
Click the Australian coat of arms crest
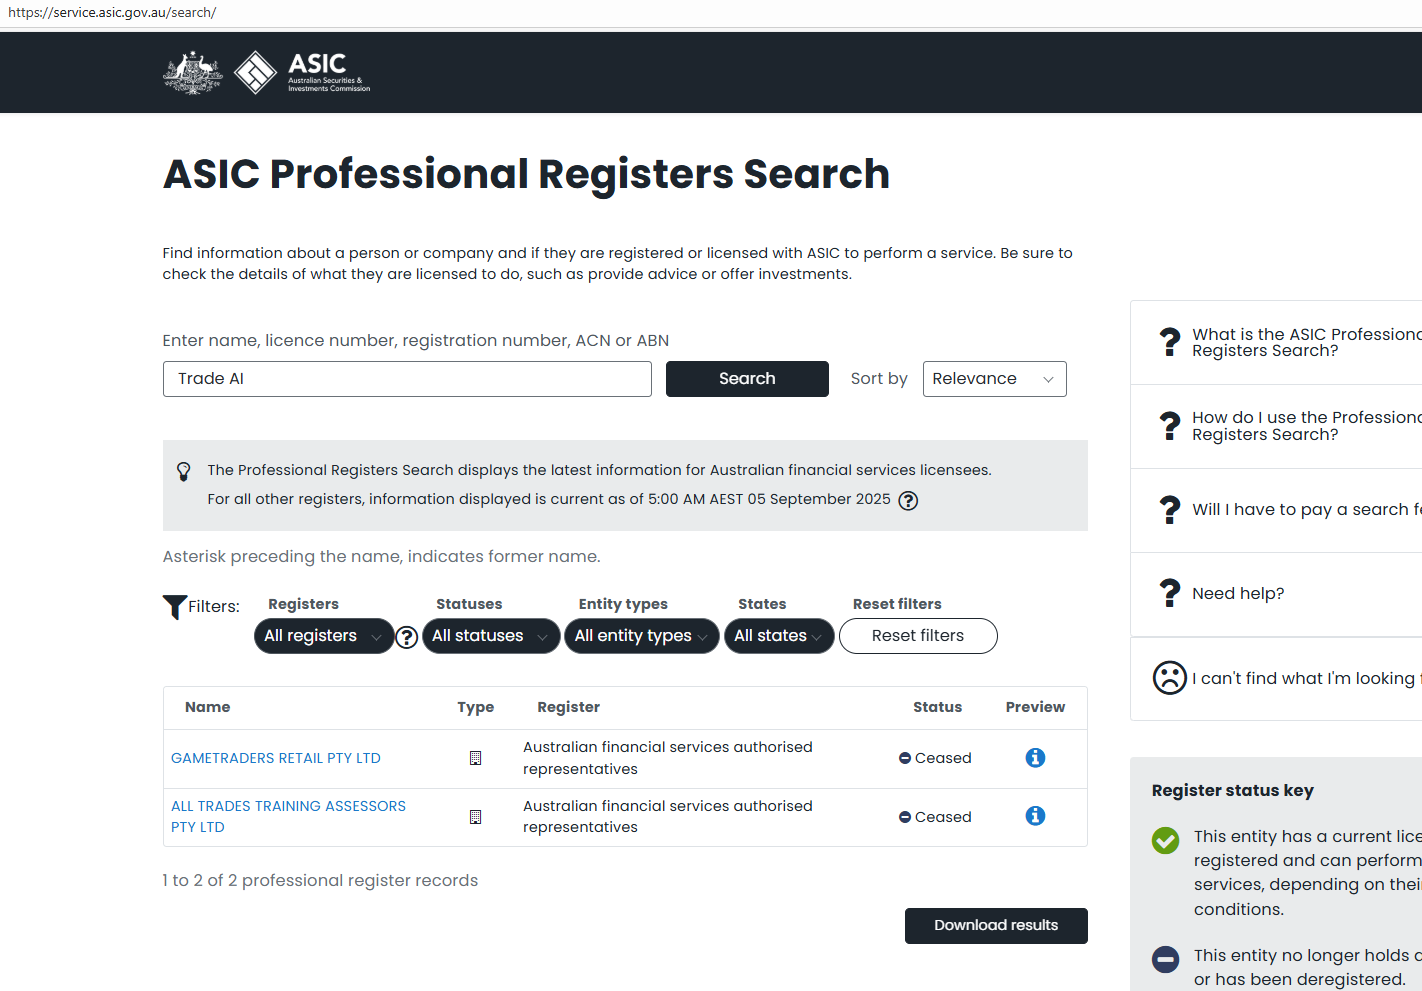tap(193, 72)
